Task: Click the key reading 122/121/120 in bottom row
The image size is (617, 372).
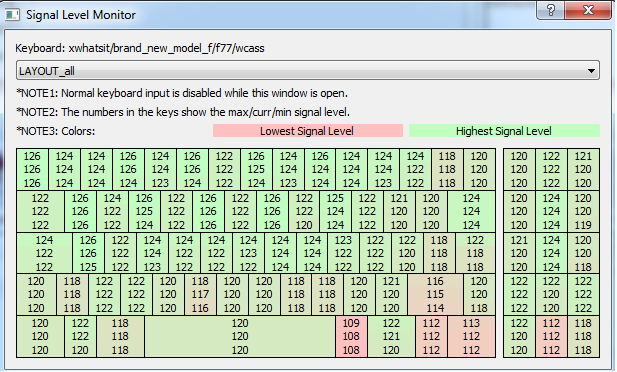Action: [x=391, y=337]
